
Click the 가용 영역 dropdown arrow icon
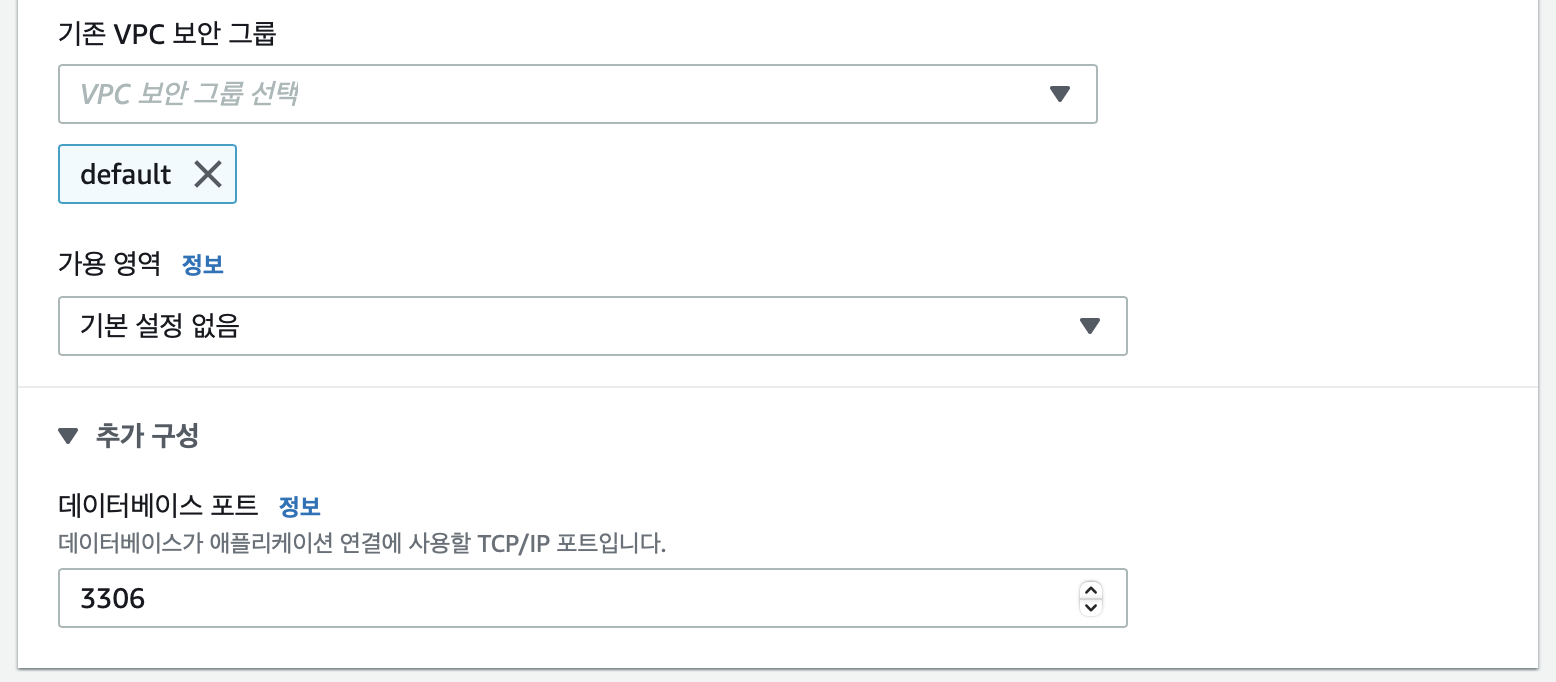(x=1091, y=326)
